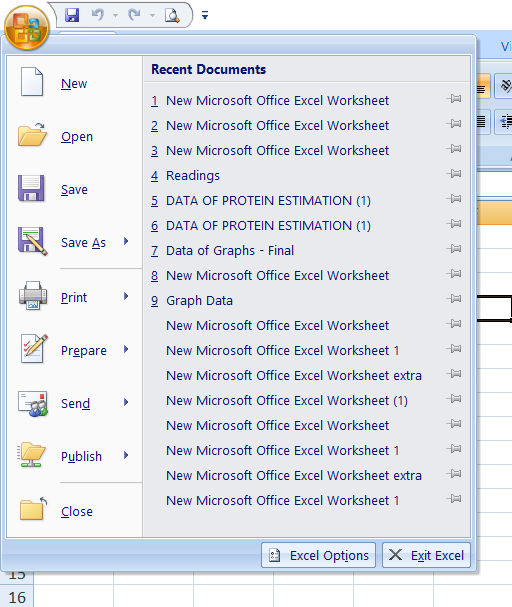The height and width of the screenshot is (607, 512).
Task: Open New Microsoft Office Excel Worksheet (1) document
Action: 287,401
